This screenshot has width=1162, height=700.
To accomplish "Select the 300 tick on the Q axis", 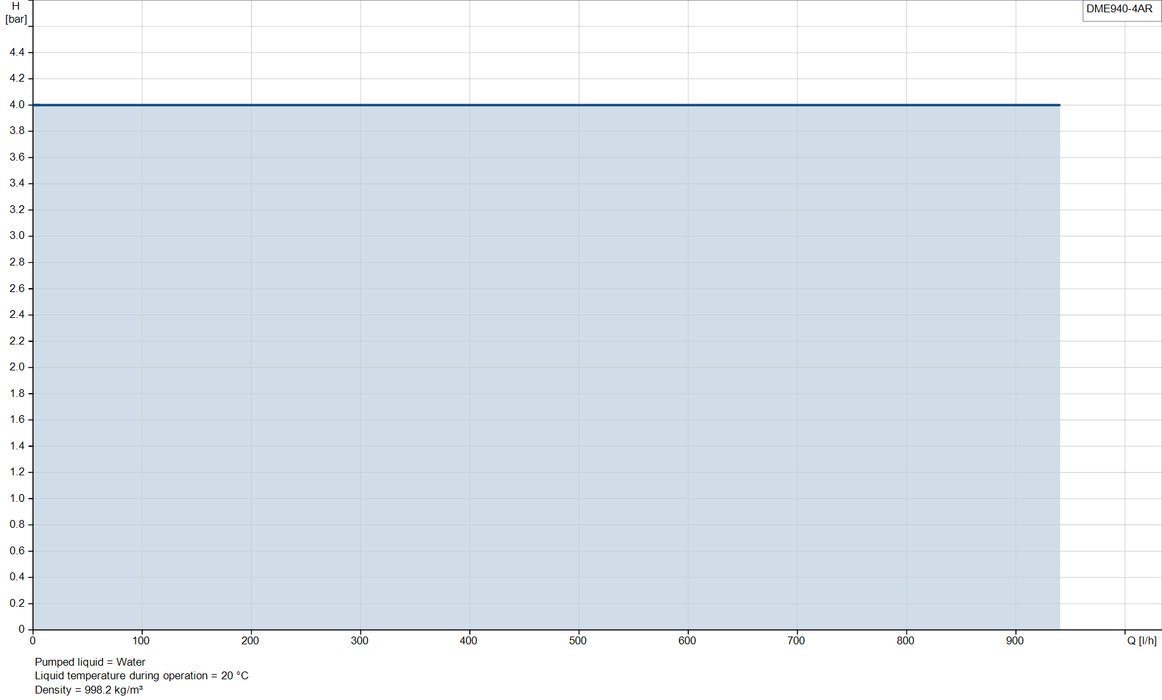I will 359,641.
